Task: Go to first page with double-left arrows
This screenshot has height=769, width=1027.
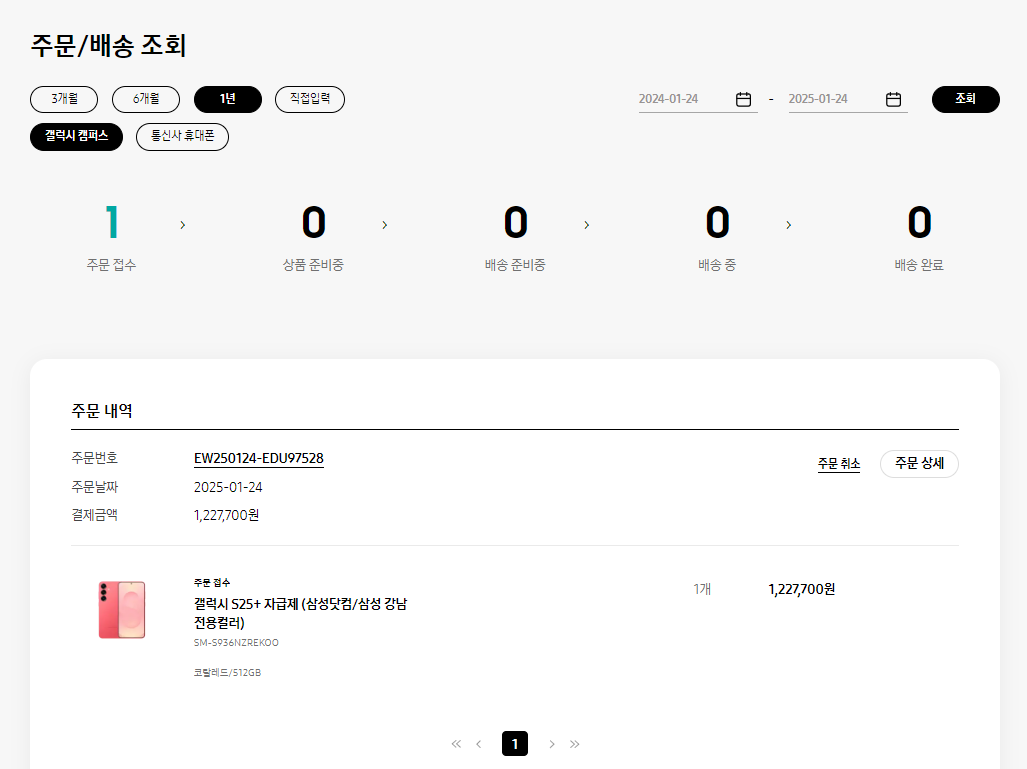Action: click(457, 743)
